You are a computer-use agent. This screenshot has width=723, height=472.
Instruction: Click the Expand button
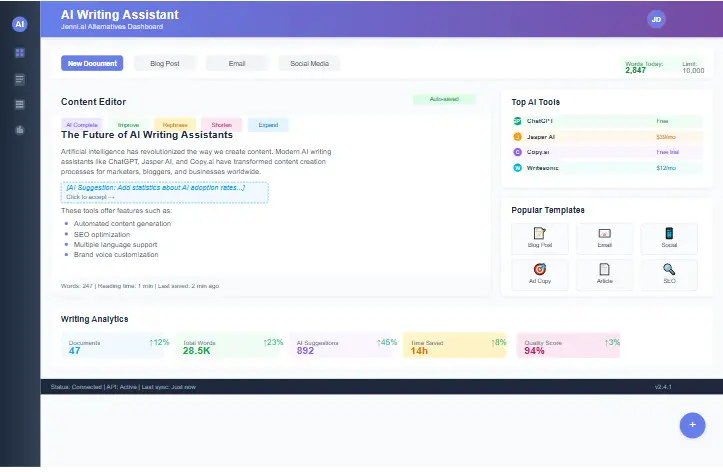(x=268, y=125)
